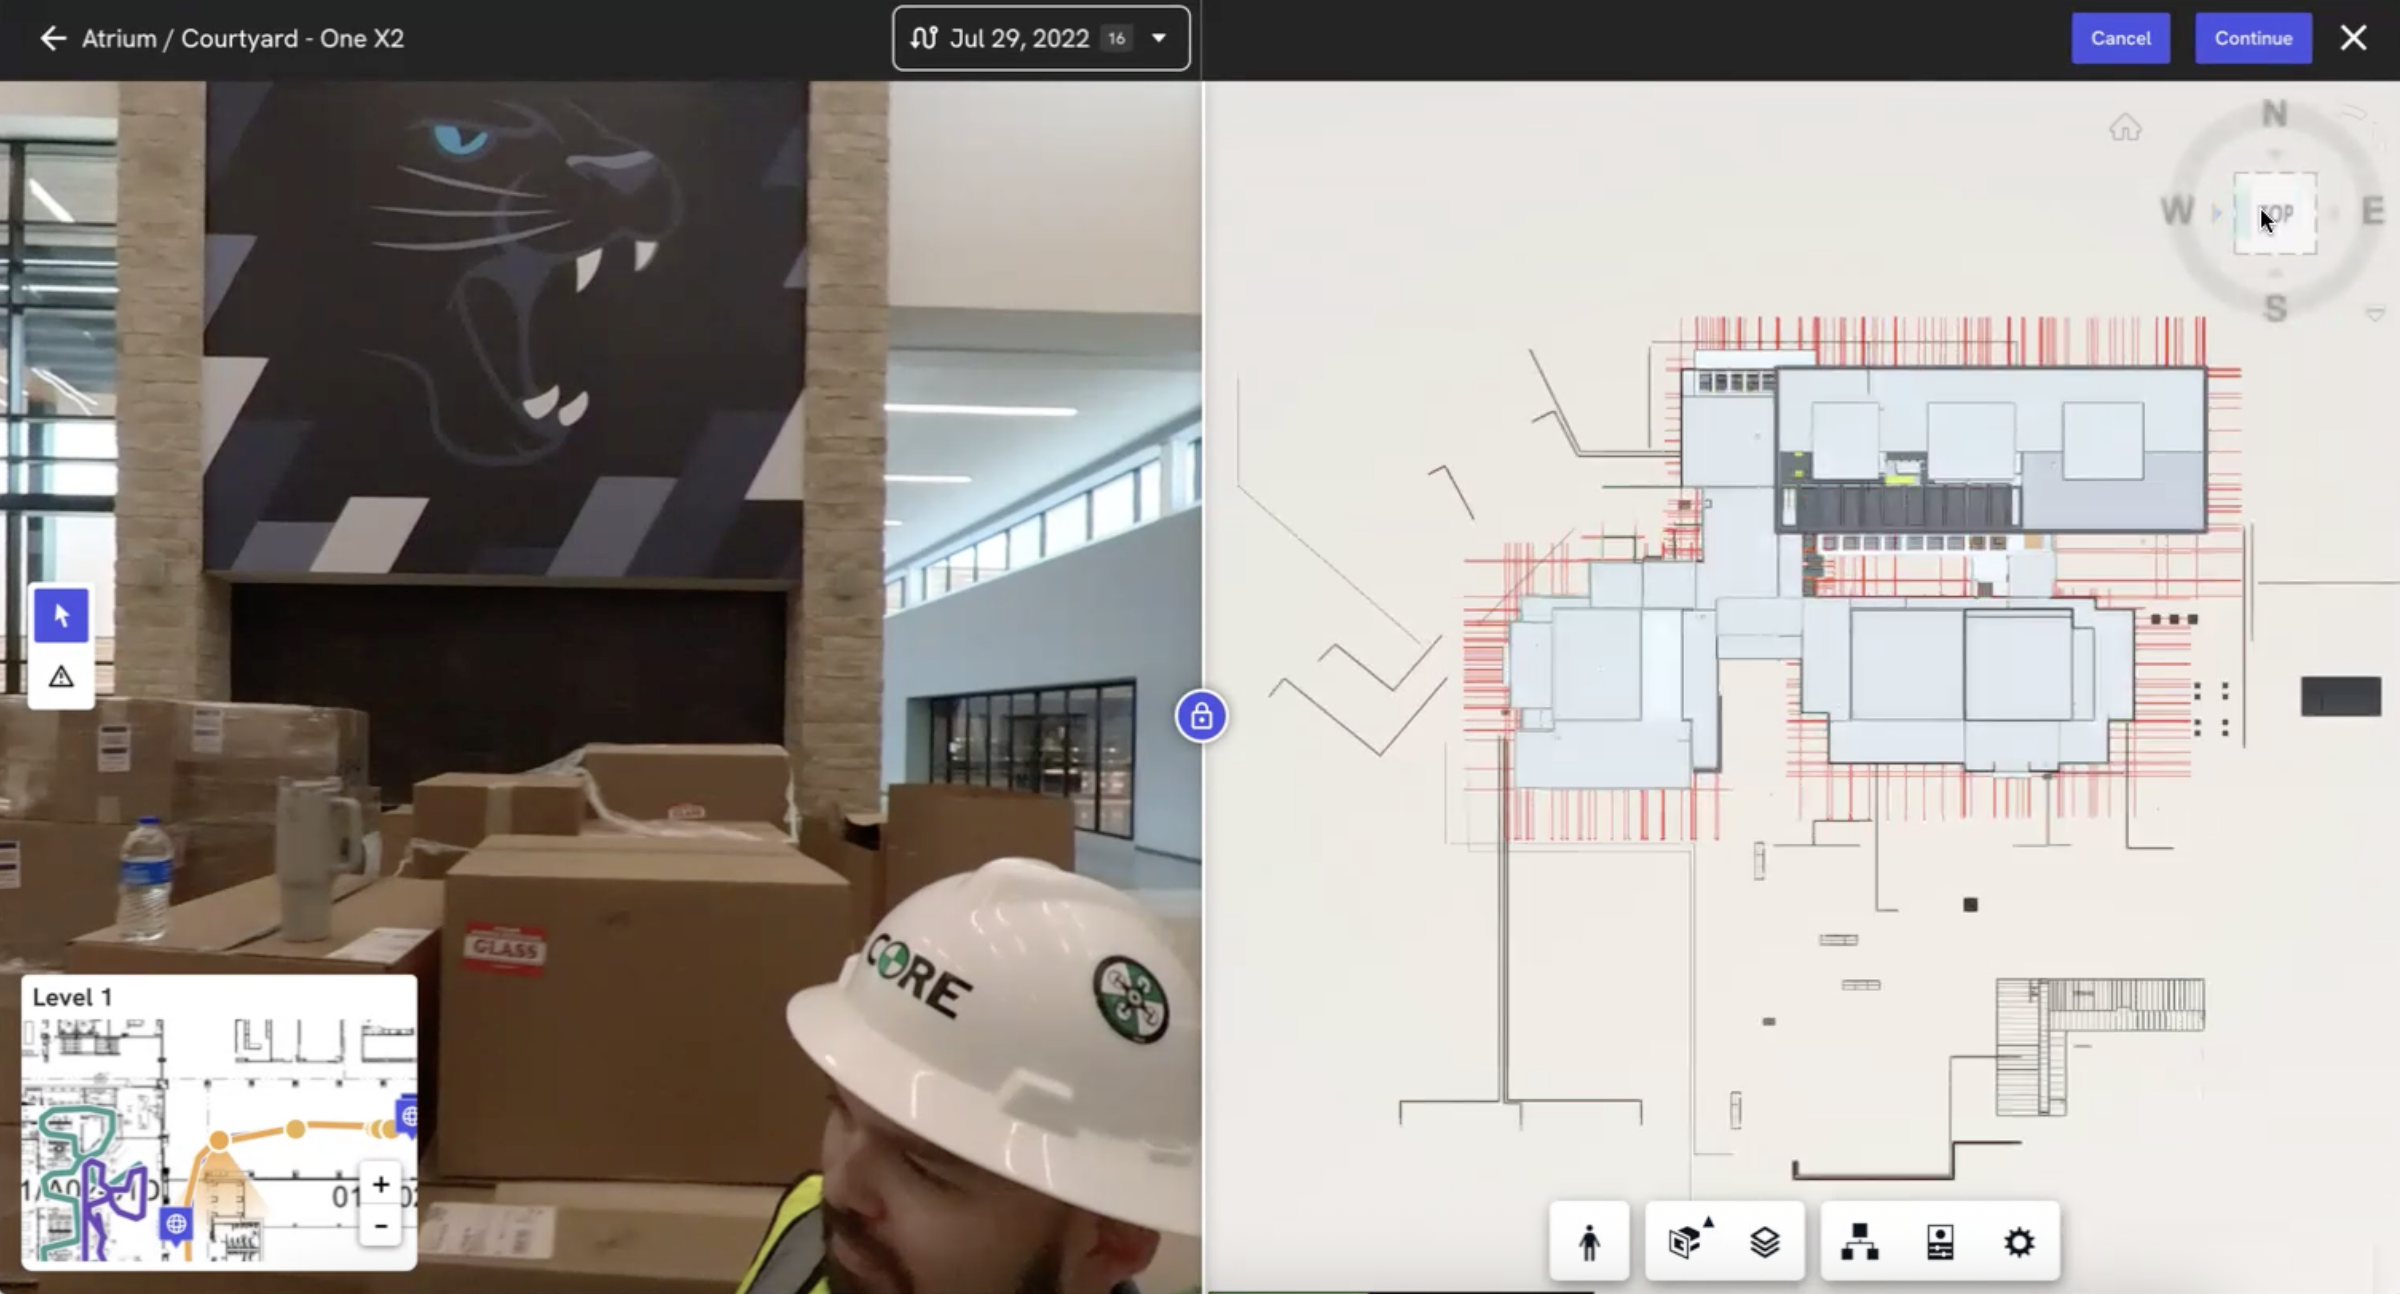Click the globe marker at minimap's bottom

pos(176,1224)
